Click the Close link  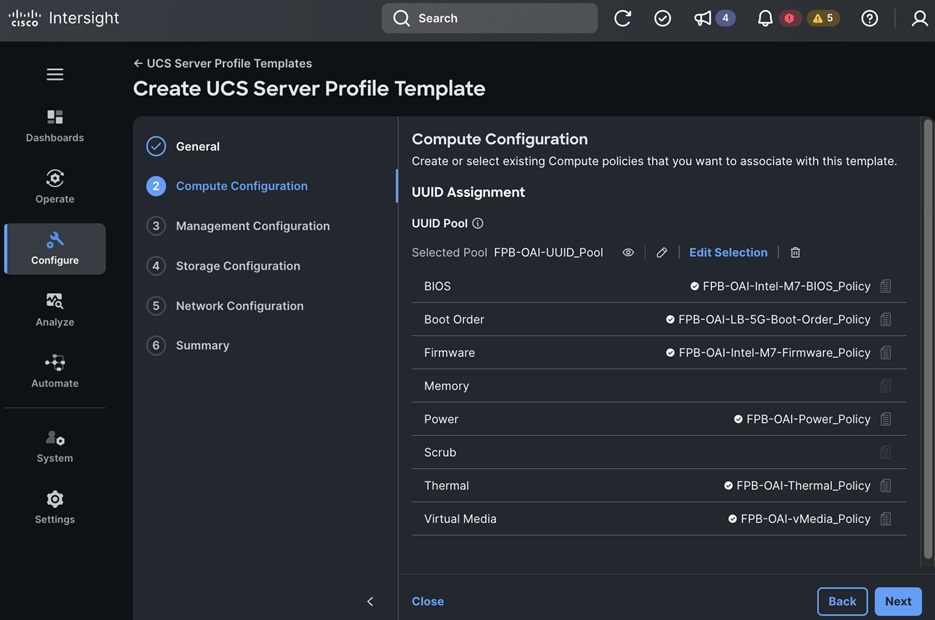coord(428,602)
